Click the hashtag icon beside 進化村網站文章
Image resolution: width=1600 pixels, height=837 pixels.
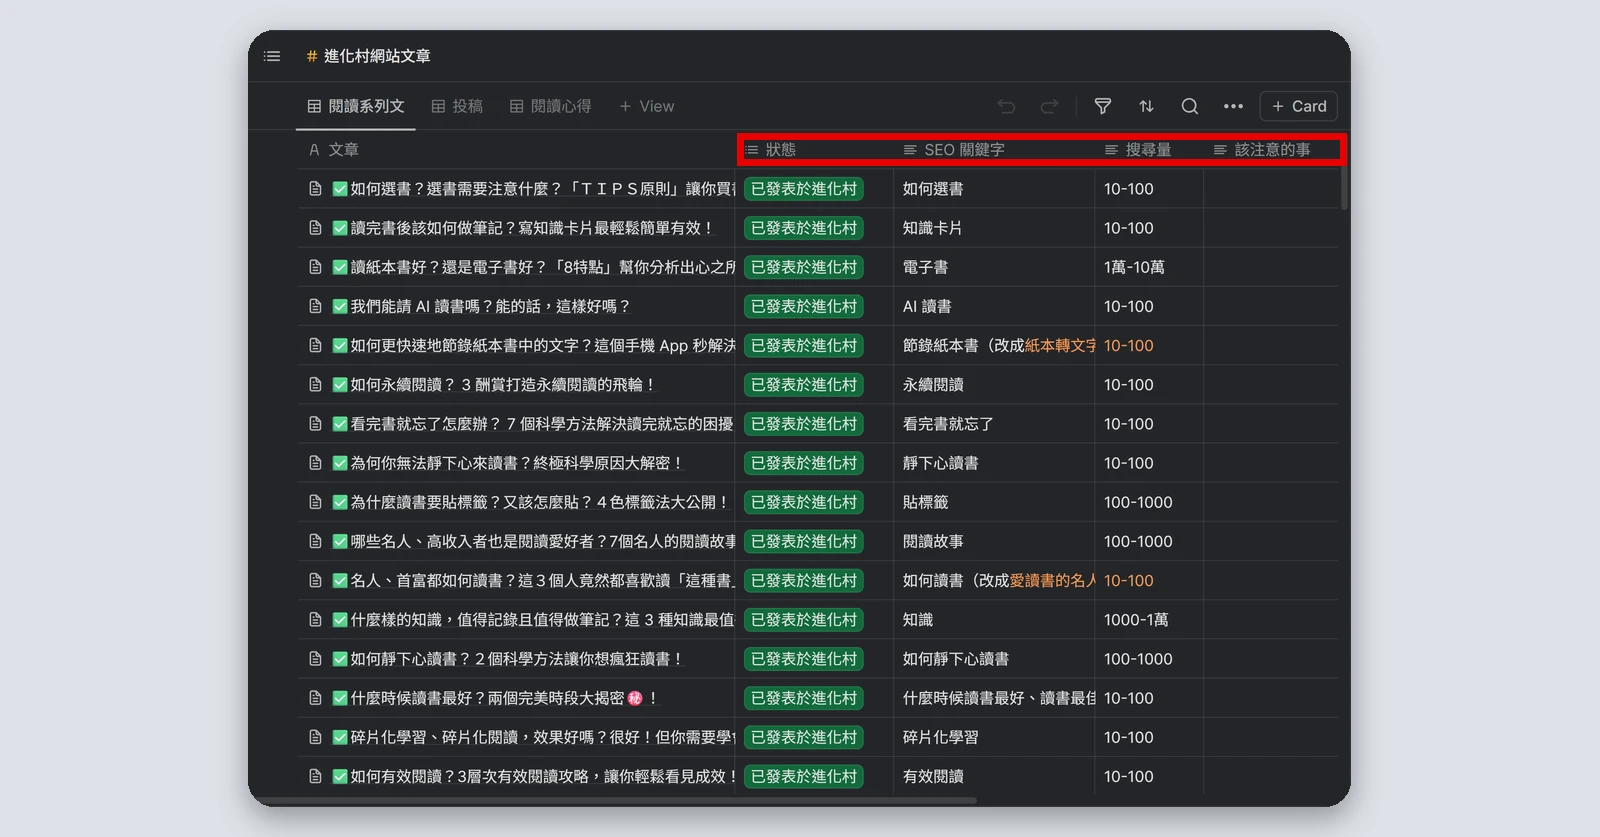coord(312,56)
